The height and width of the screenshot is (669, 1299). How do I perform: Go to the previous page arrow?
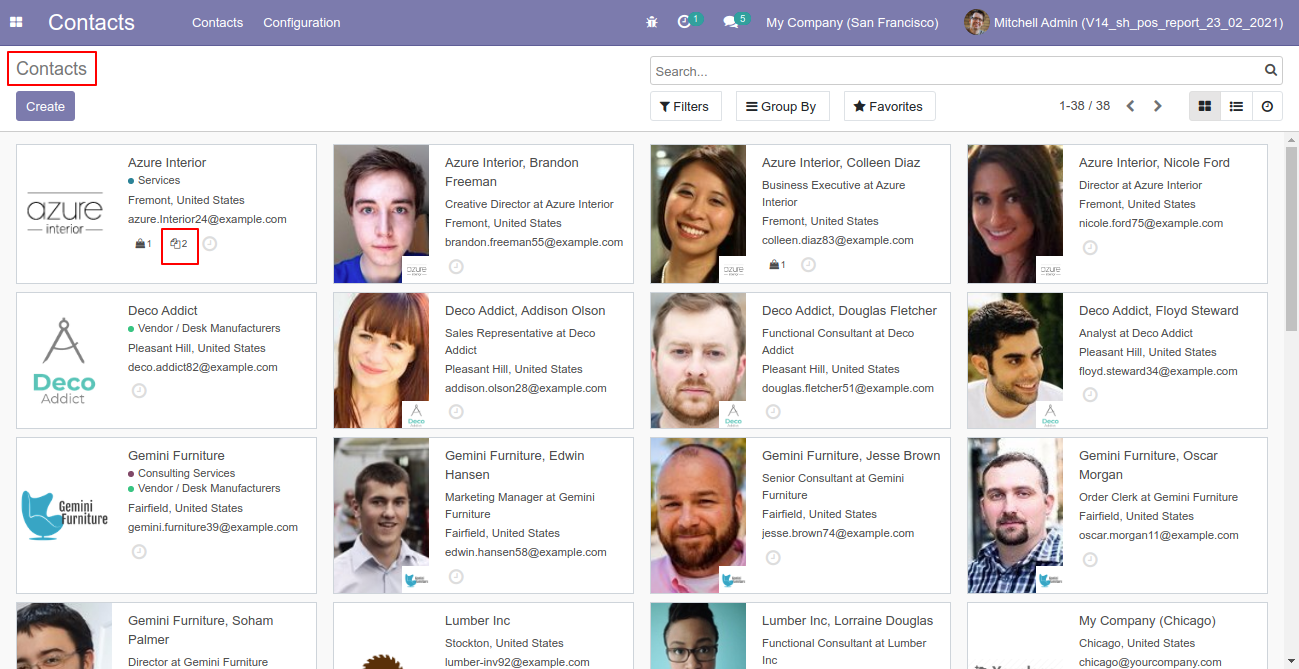pyautogui.click(x=1130, y=106)
